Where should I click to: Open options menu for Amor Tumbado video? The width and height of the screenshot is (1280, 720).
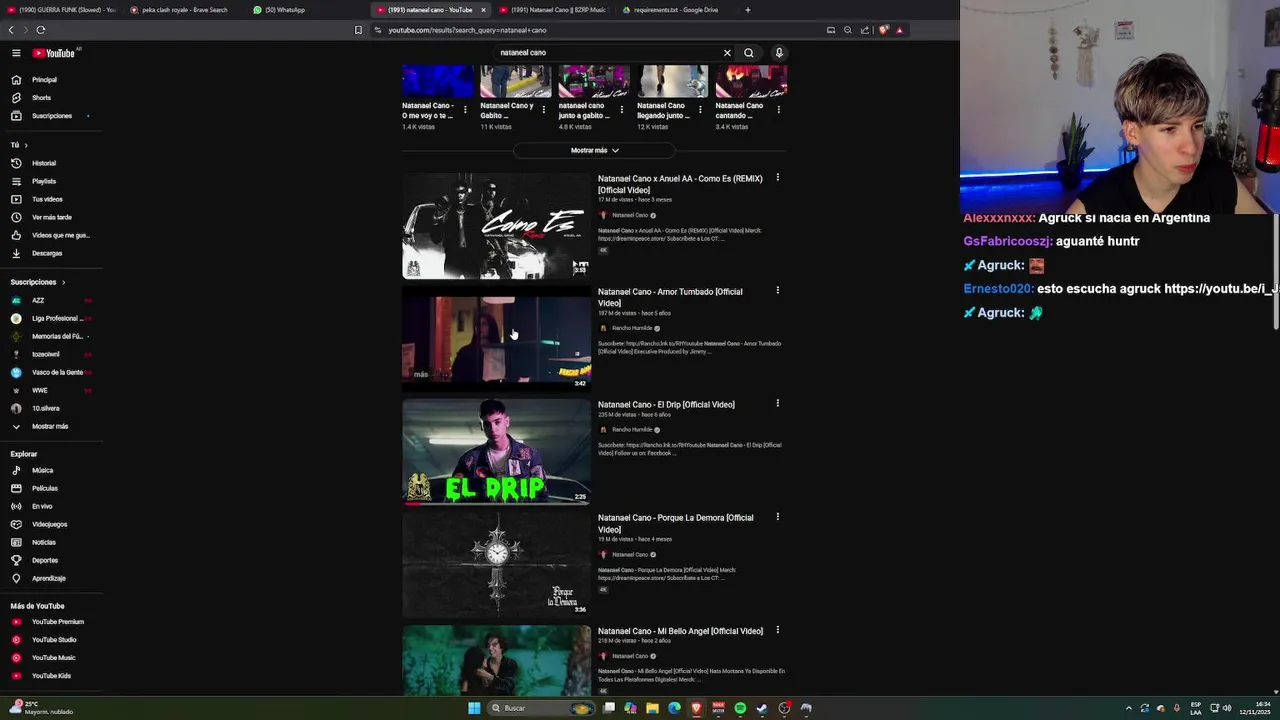pyautogui.click(x=778, y=291)
